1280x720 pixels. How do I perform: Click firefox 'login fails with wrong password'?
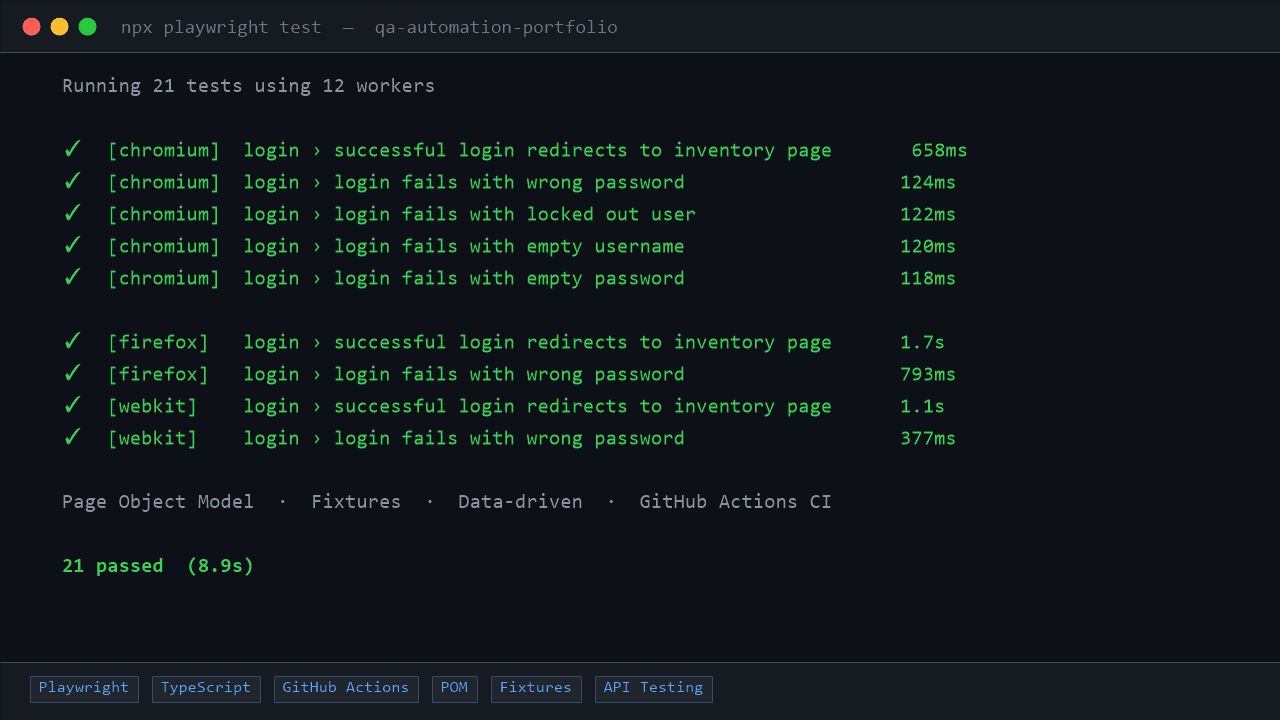pyautogui.click(x=509, y=374)
